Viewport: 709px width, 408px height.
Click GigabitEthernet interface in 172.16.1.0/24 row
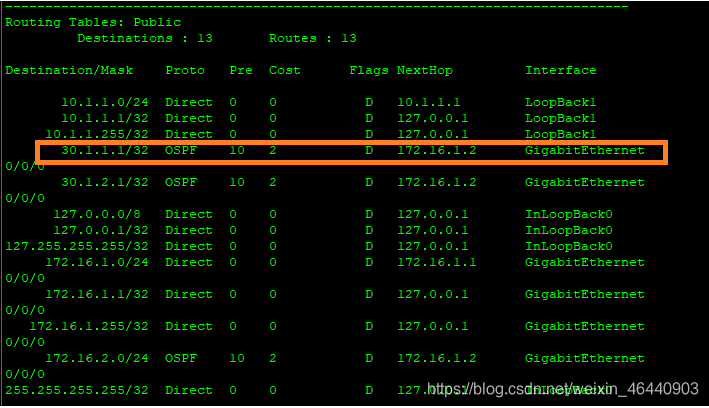coord(585,262)
